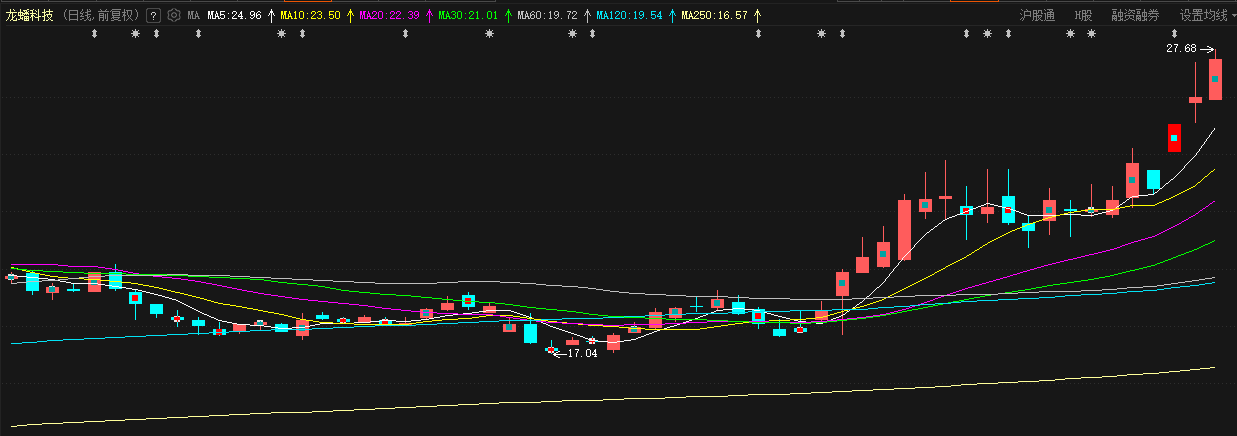Click the MA5:24.96 value
This screenshot has height=436, width=1237.
[x=234, y=15]
